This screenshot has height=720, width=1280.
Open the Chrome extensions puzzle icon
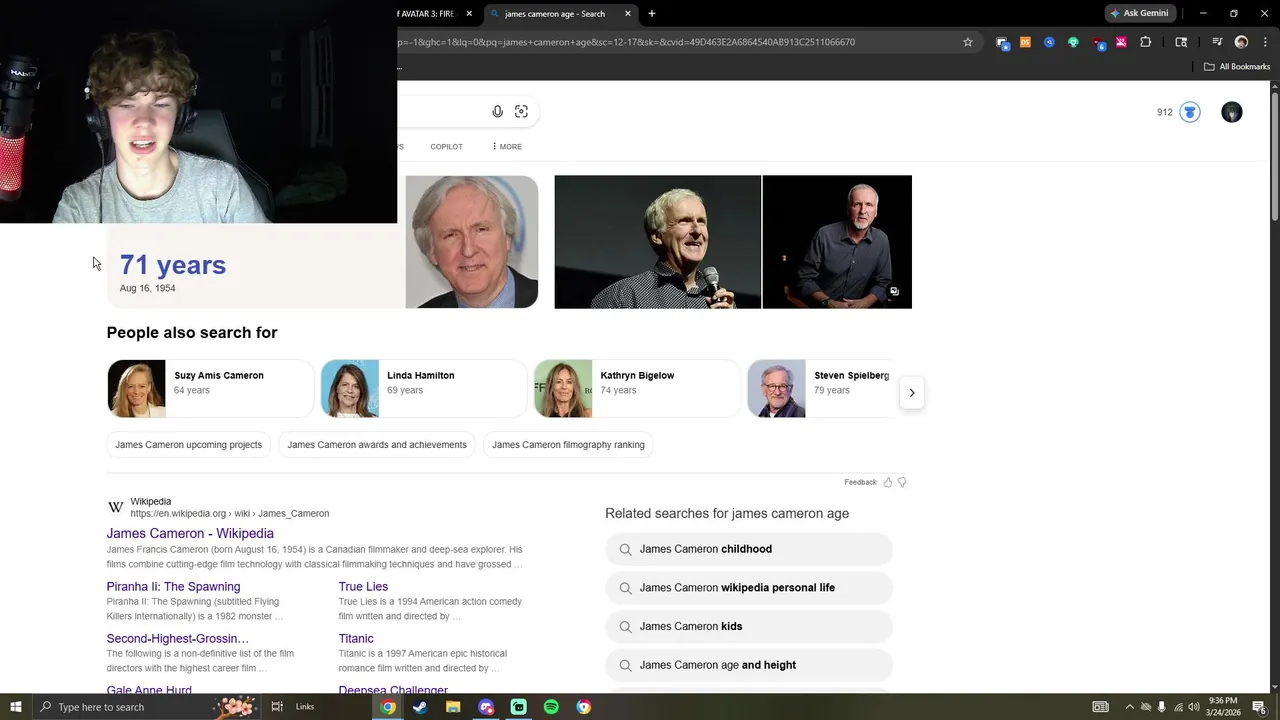pos(1146,42)
